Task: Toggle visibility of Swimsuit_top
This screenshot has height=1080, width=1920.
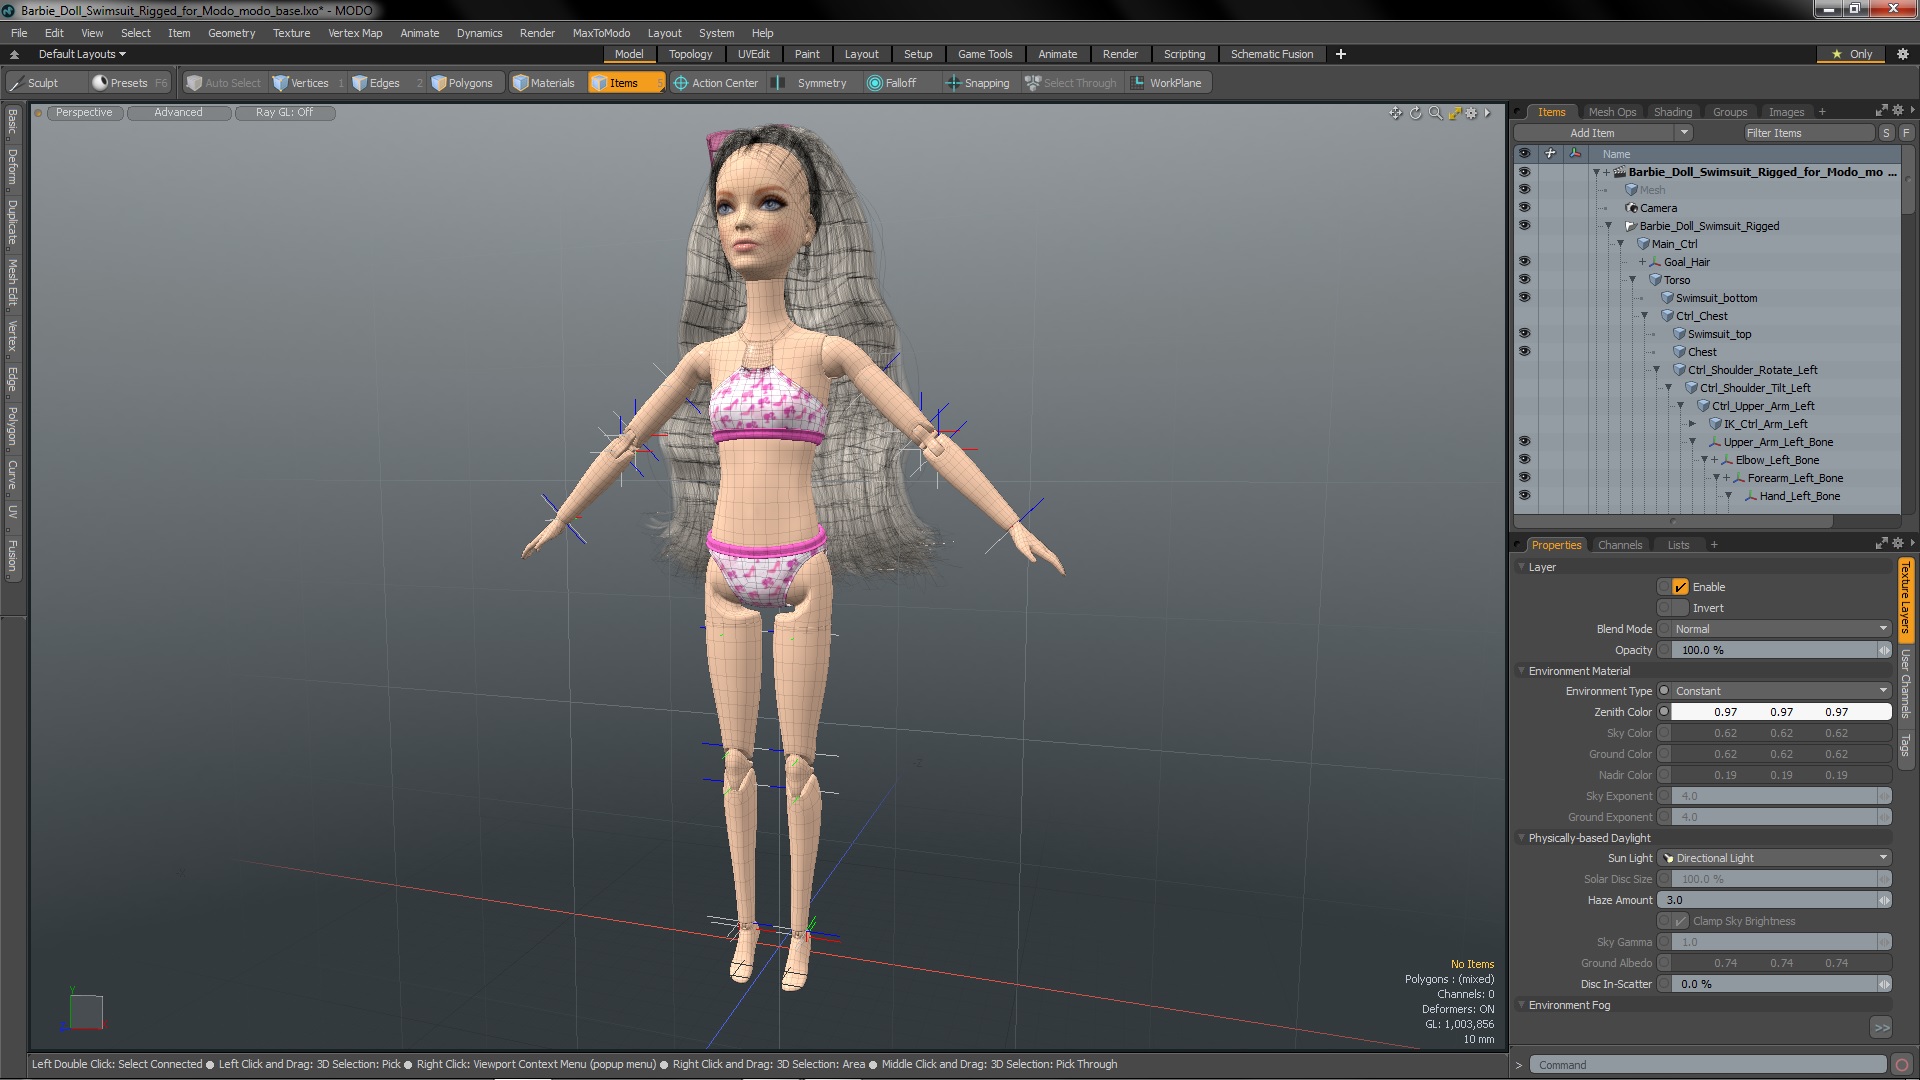Action: [1524, 334]
